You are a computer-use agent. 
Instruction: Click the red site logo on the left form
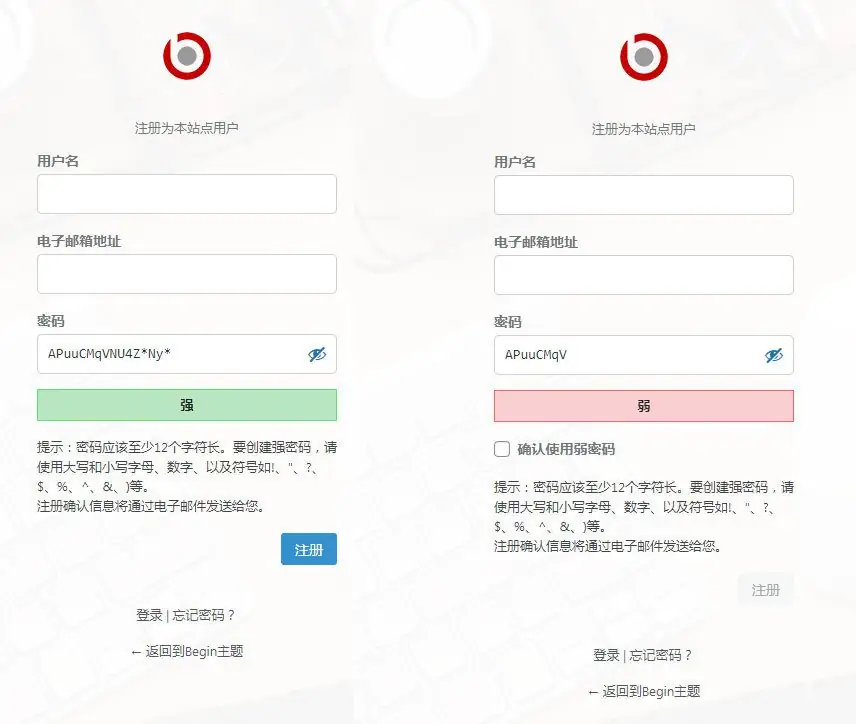[x=186, y=56]
